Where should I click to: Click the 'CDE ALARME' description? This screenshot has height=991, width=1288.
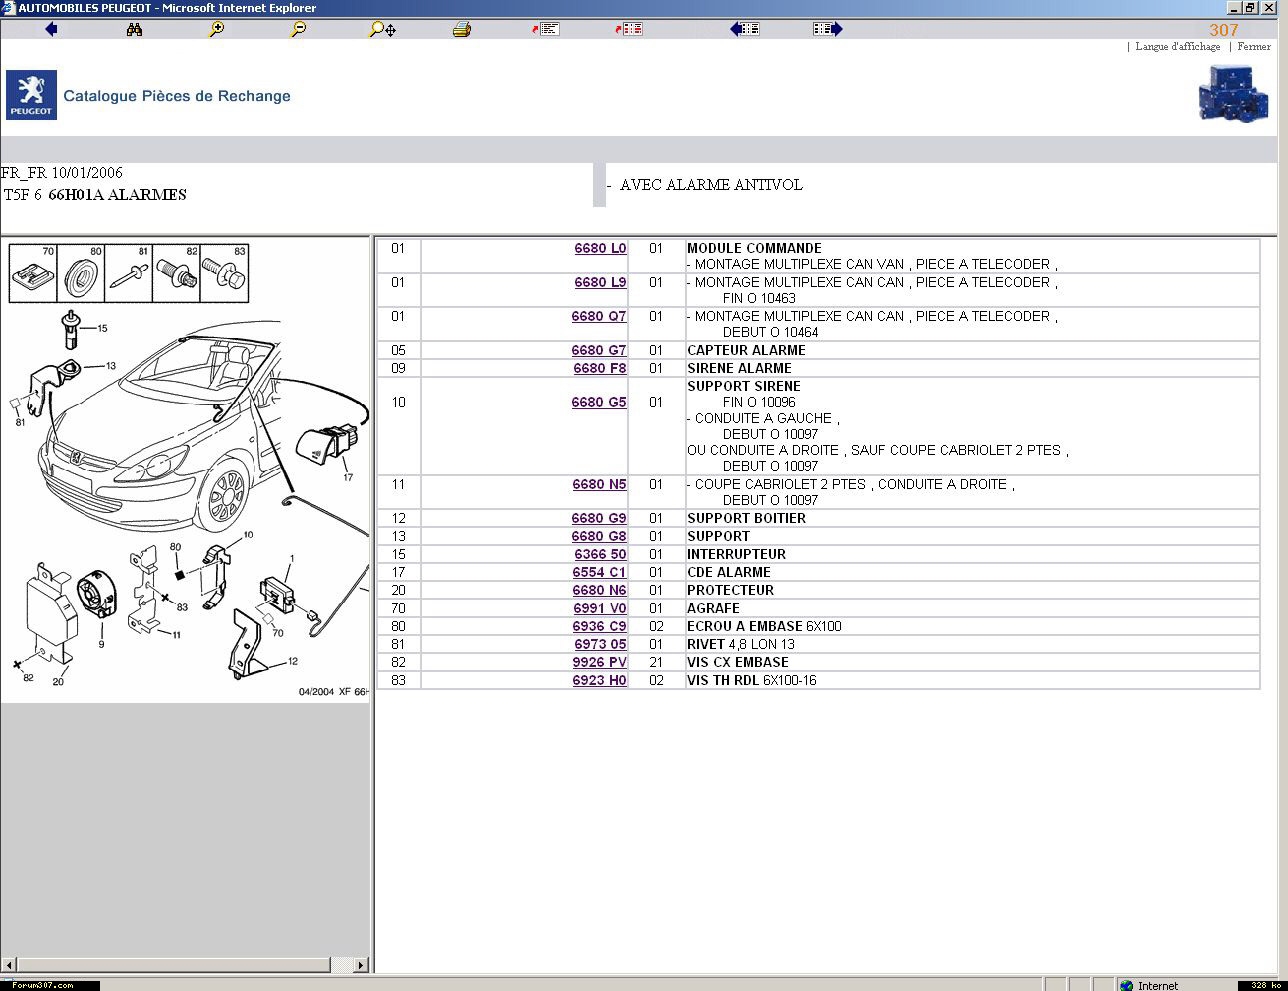tap(729, 572)
